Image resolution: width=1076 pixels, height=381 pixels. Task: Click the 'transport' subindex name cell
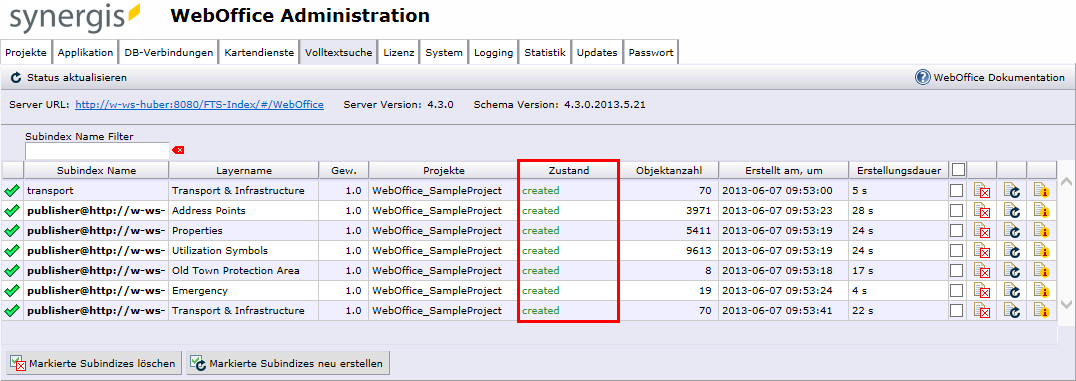click(96, 191)
